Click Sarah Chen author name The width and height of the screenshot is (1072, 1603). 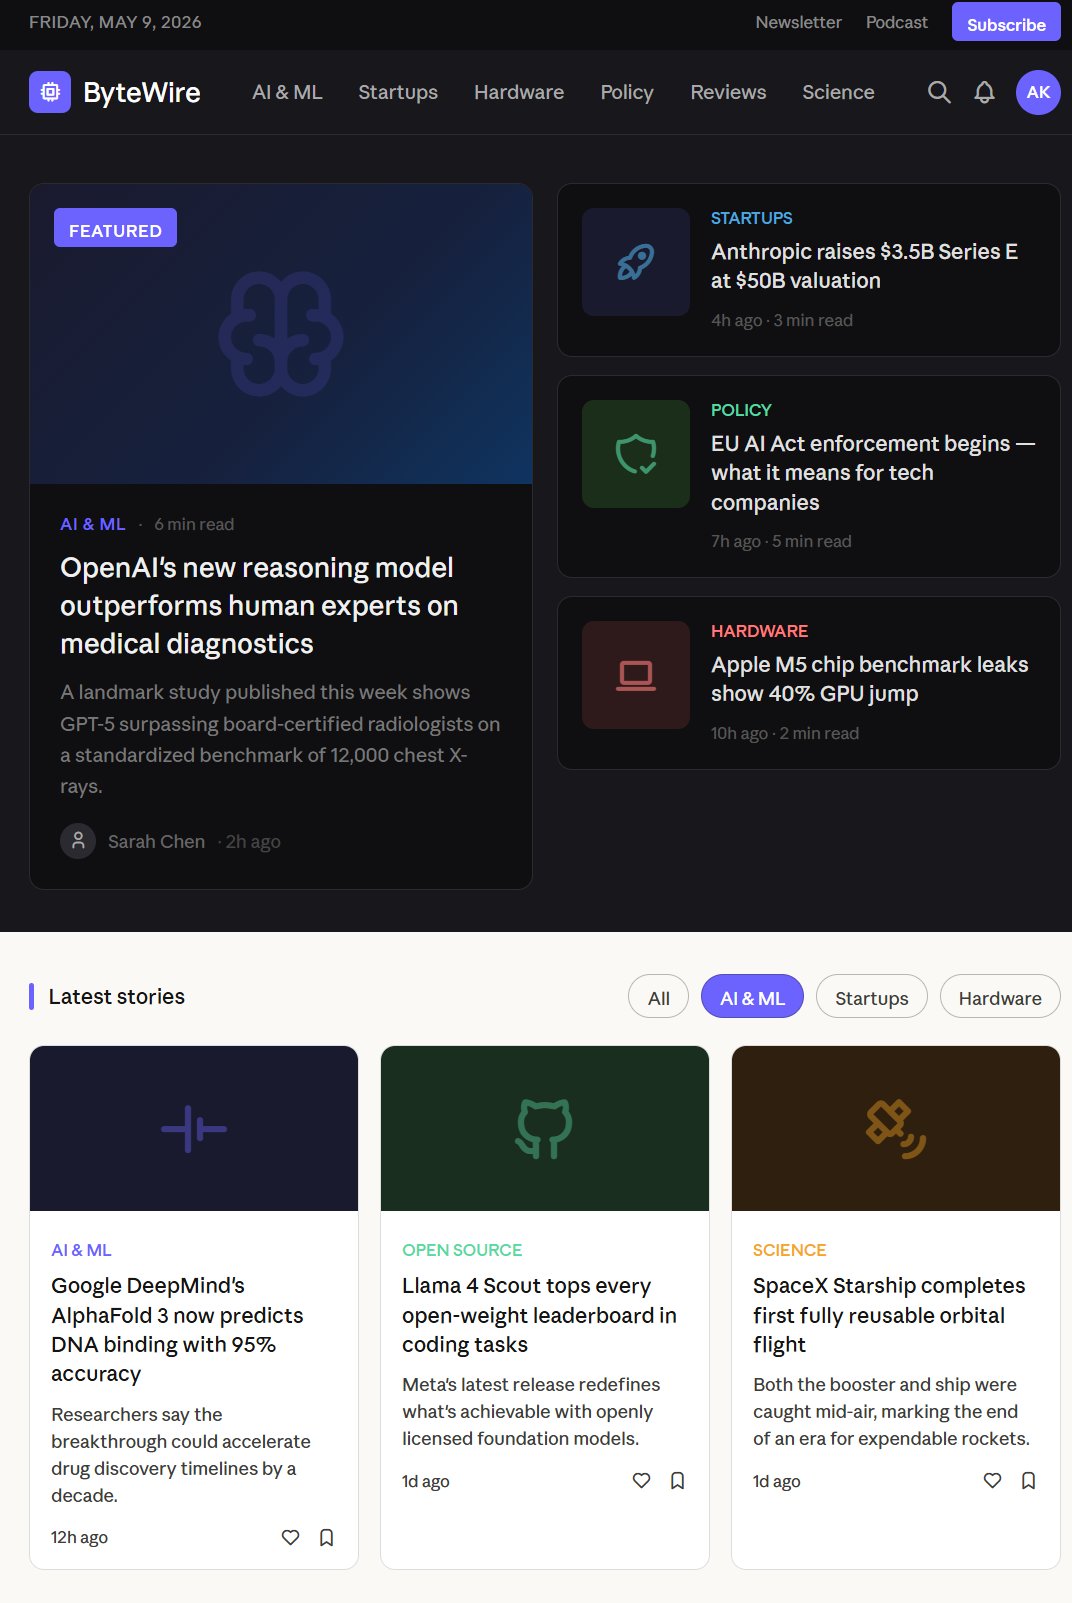click(x=156, y=842)
